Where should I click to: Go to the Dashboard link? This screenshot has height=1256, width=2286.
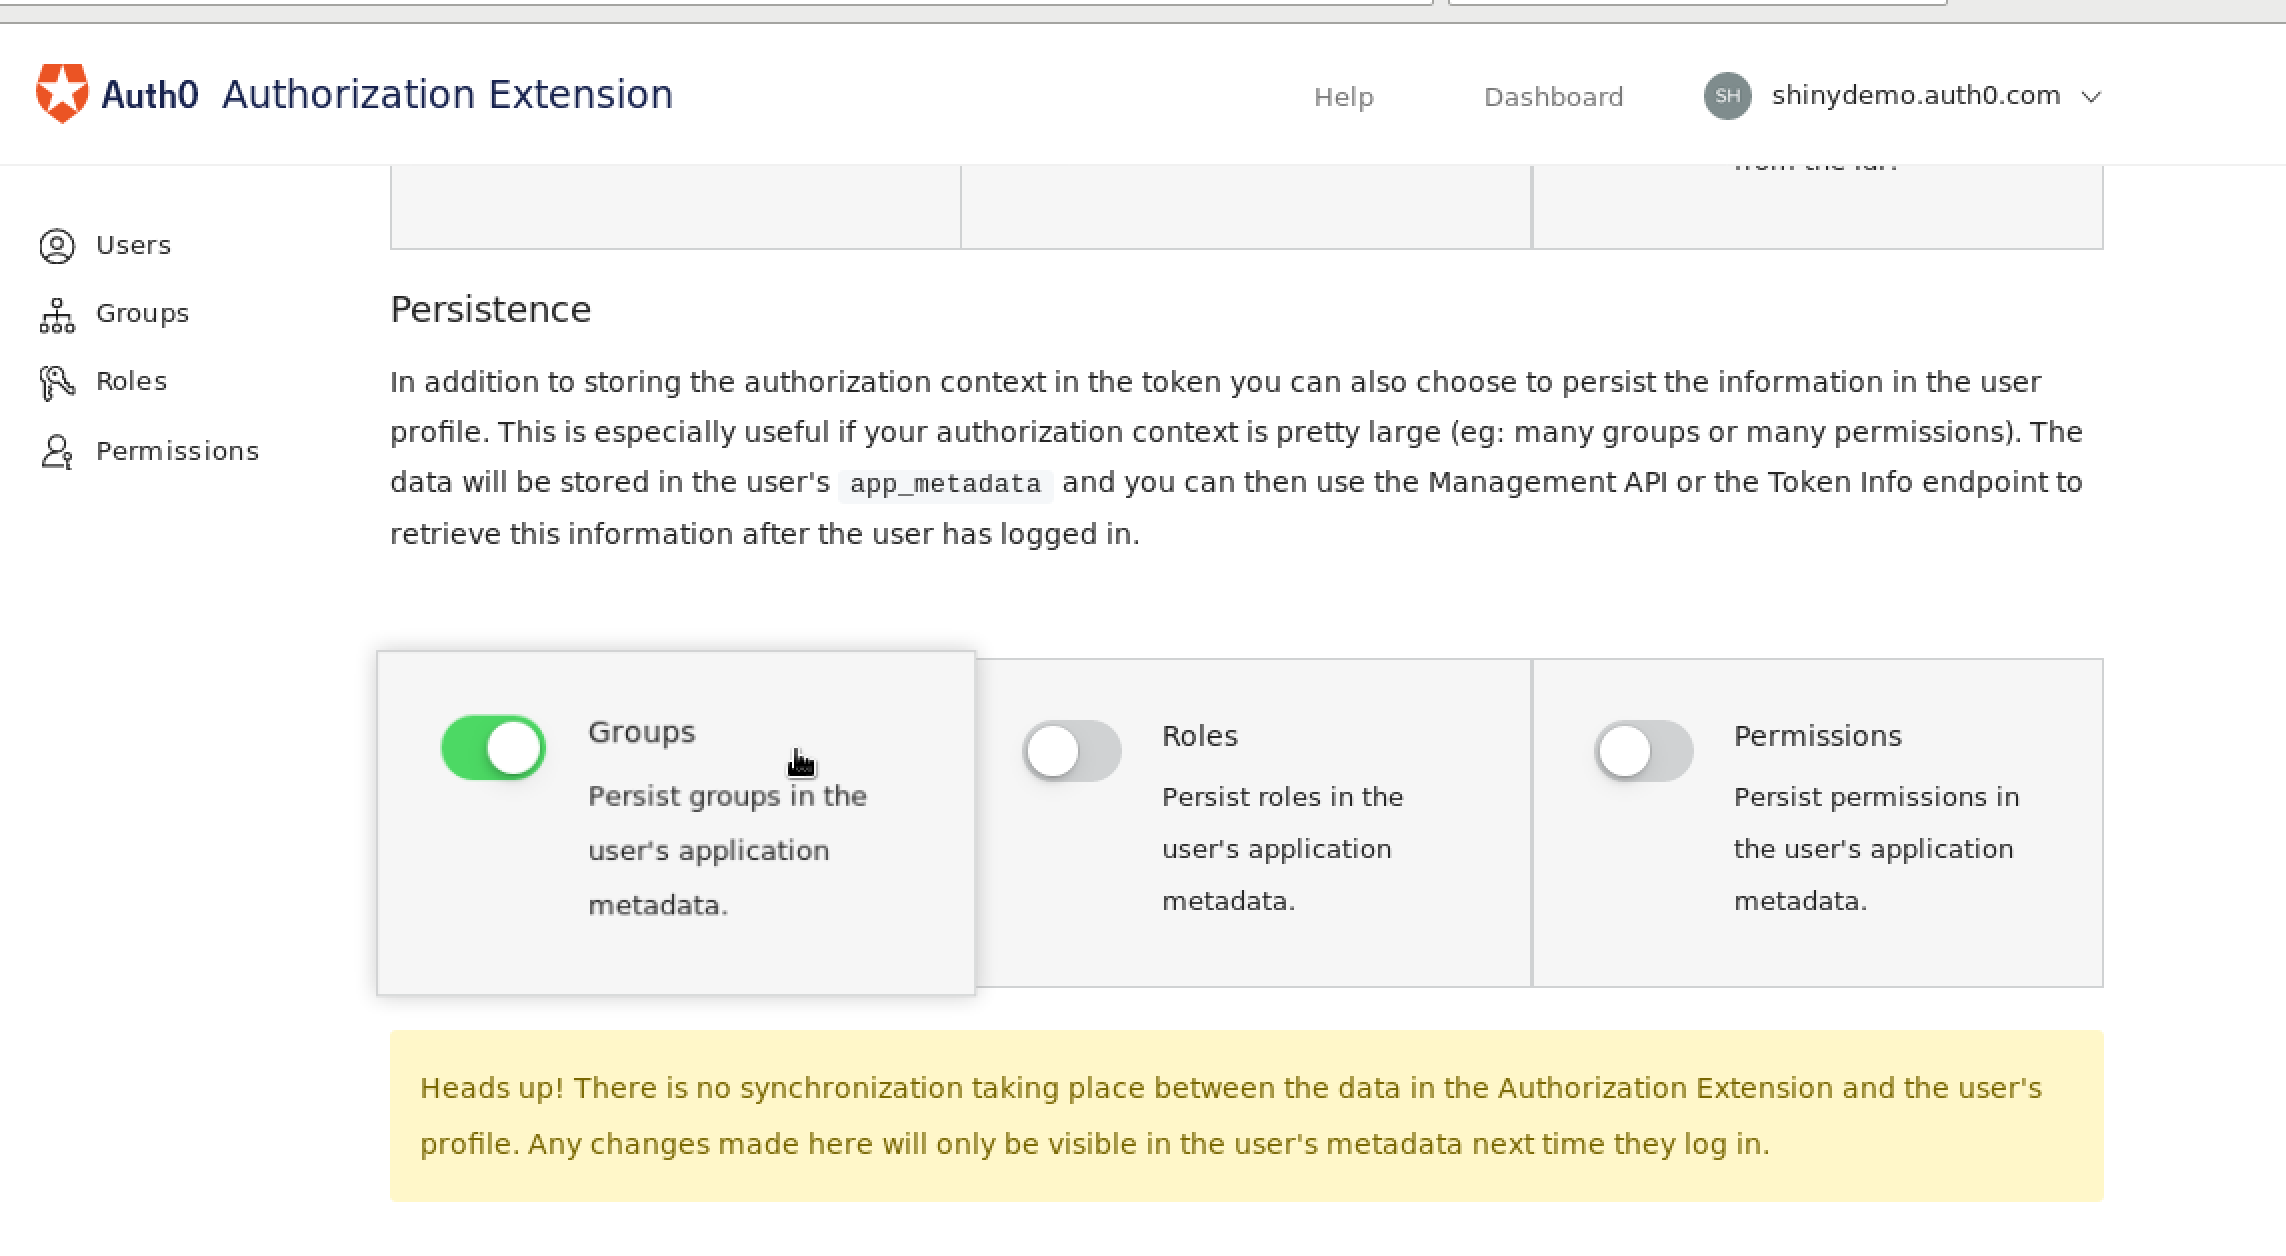coord(1553,97)
